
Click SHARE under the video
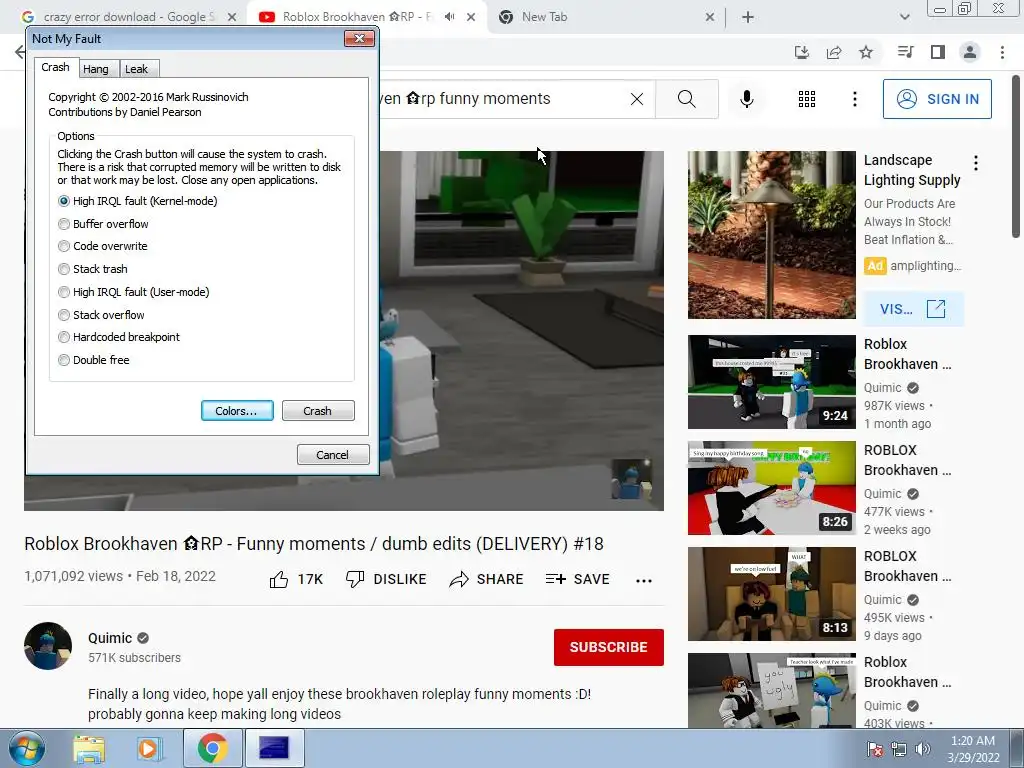point(487,579)
